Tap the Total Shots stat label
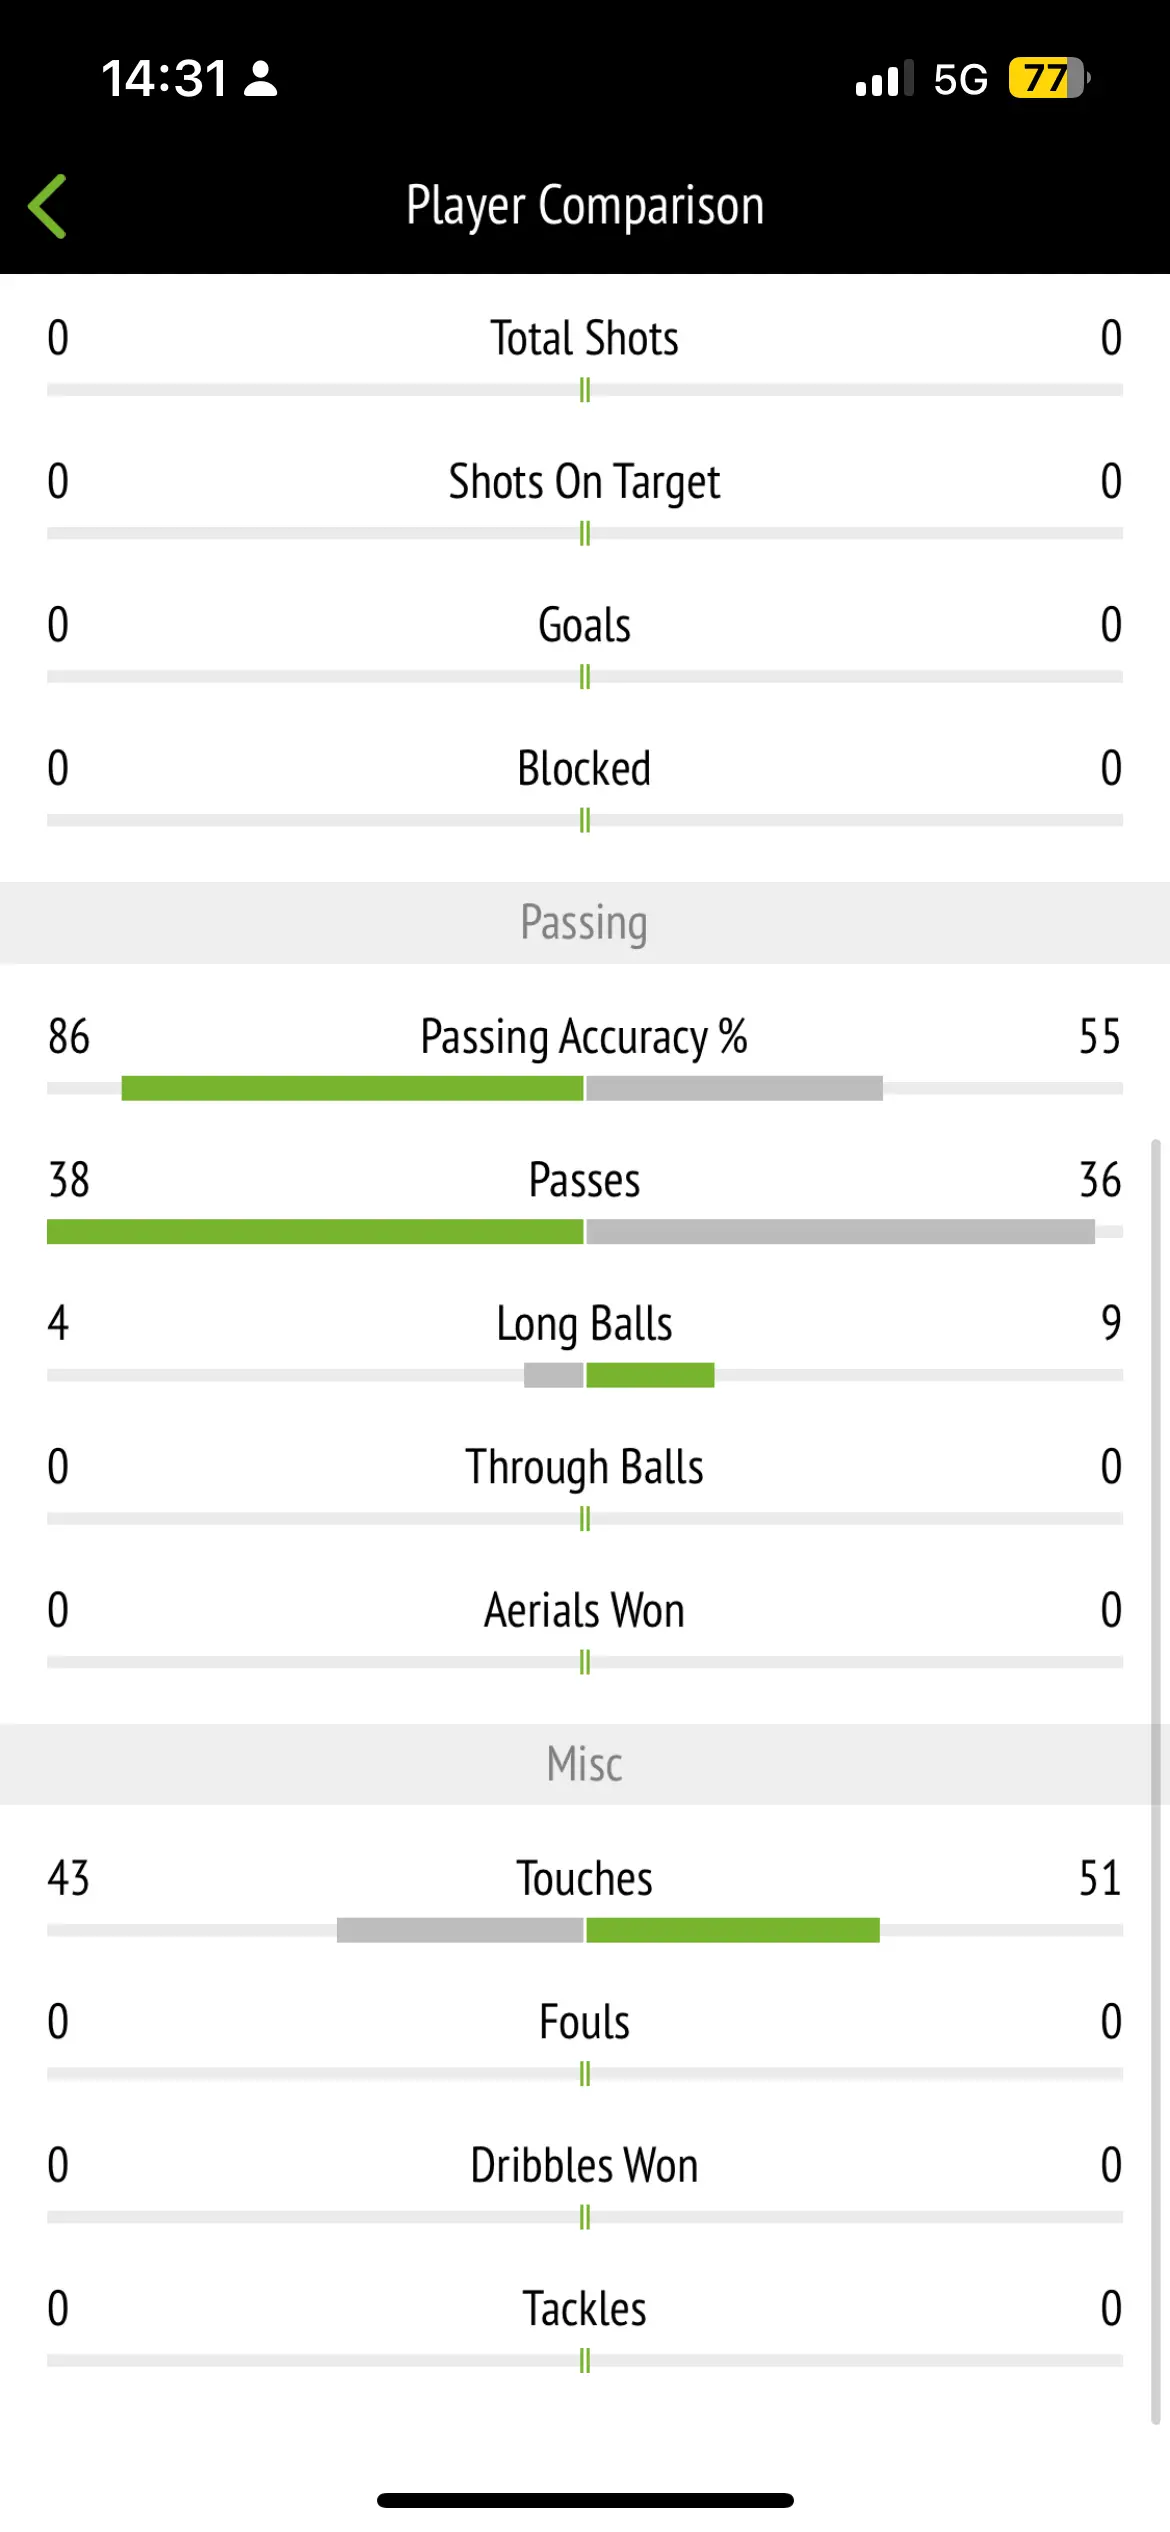This screenshot has height=2532, width=1170. click(585, 338)
